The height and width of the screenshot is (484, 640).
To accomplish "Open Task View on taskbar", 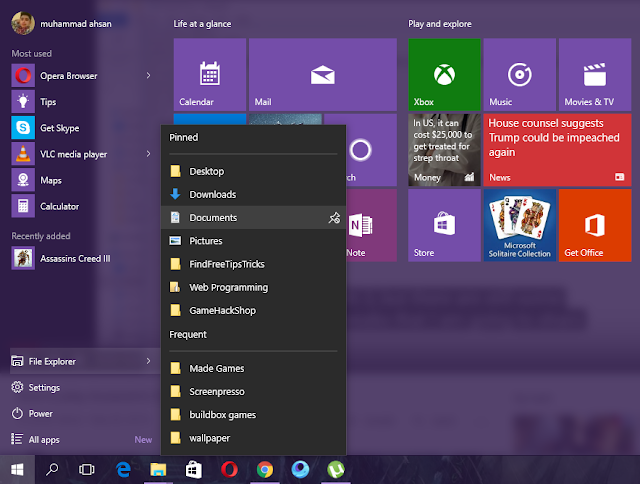I will point(87,470).
